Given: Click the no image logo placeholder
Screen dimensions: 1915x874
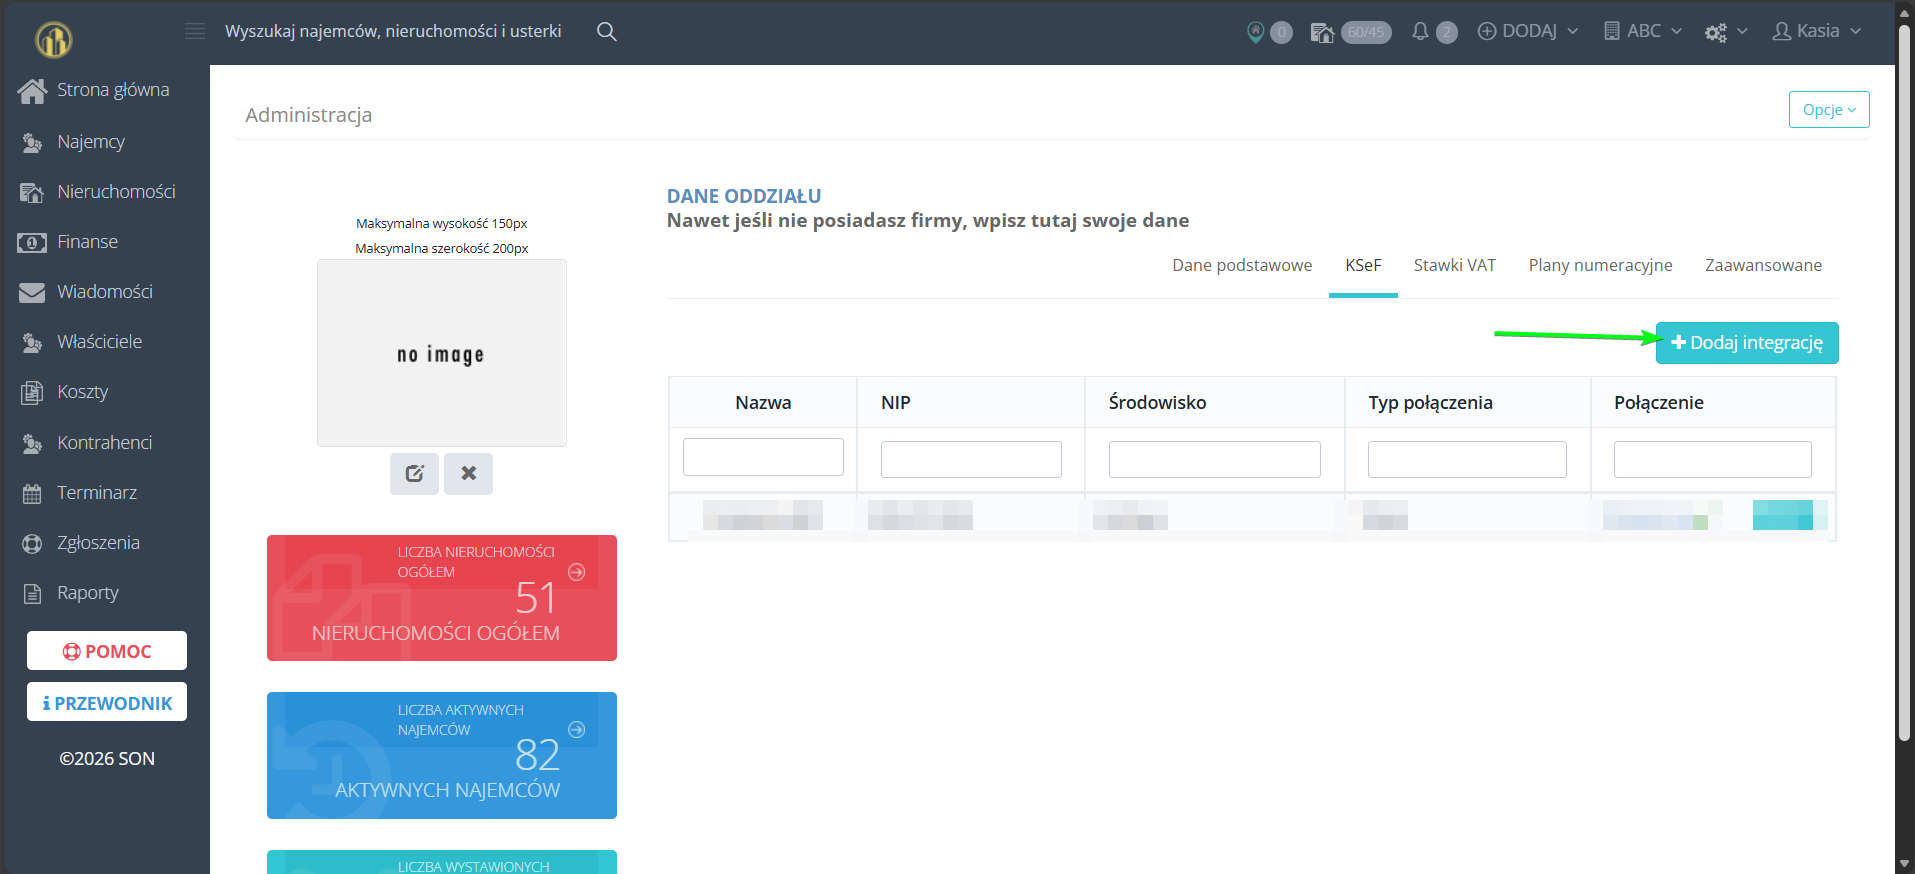Looking at the screenshot, I should pos(442,353).
